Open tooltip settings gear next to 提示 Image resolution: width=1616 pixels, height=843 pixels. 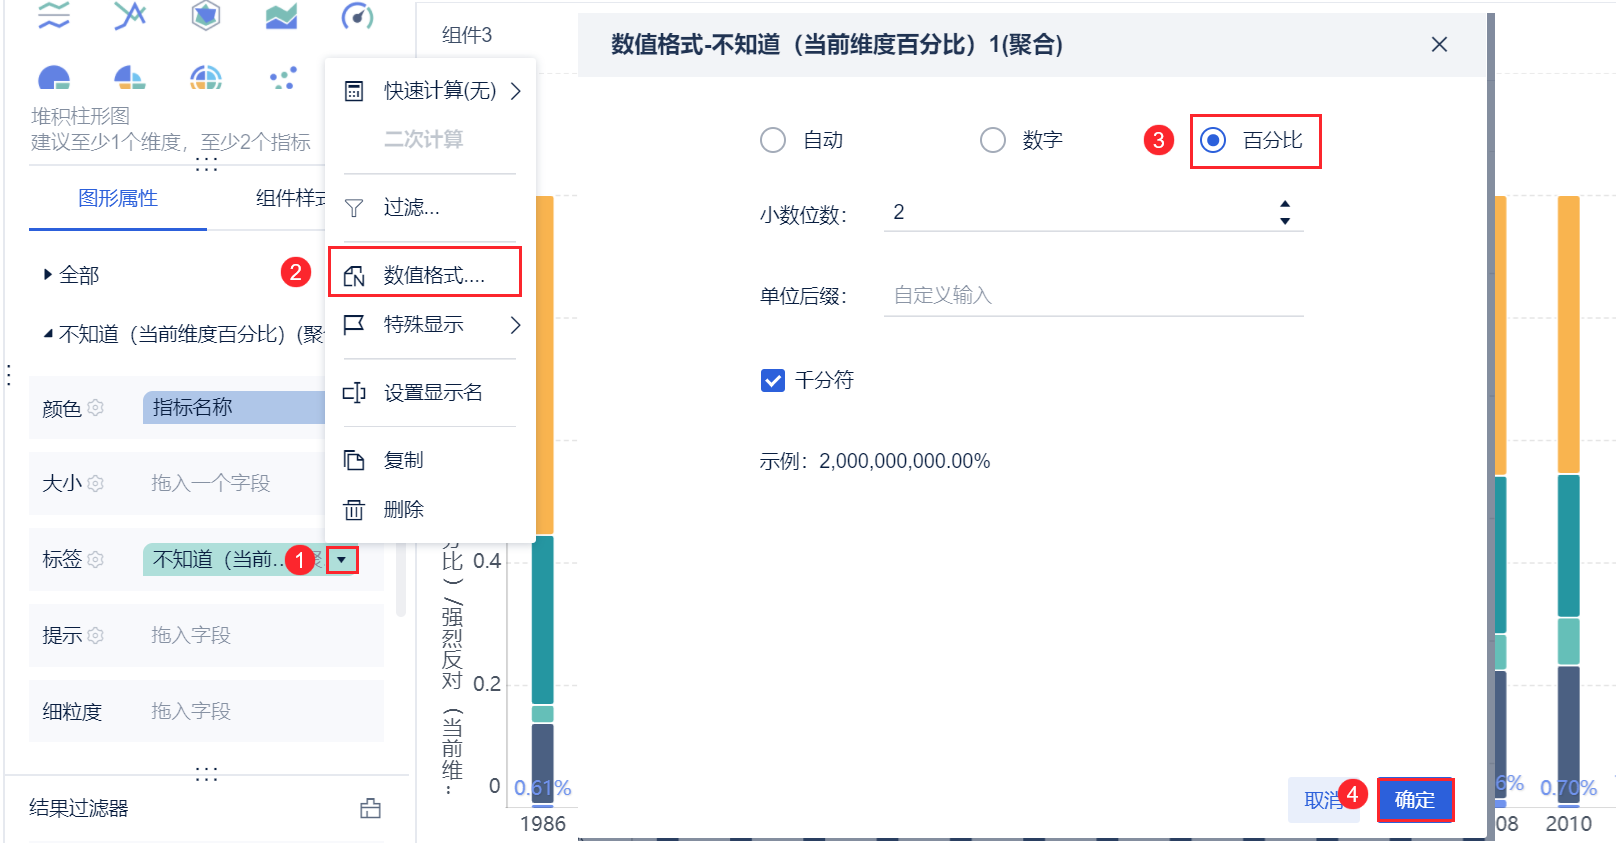[96, 636]
